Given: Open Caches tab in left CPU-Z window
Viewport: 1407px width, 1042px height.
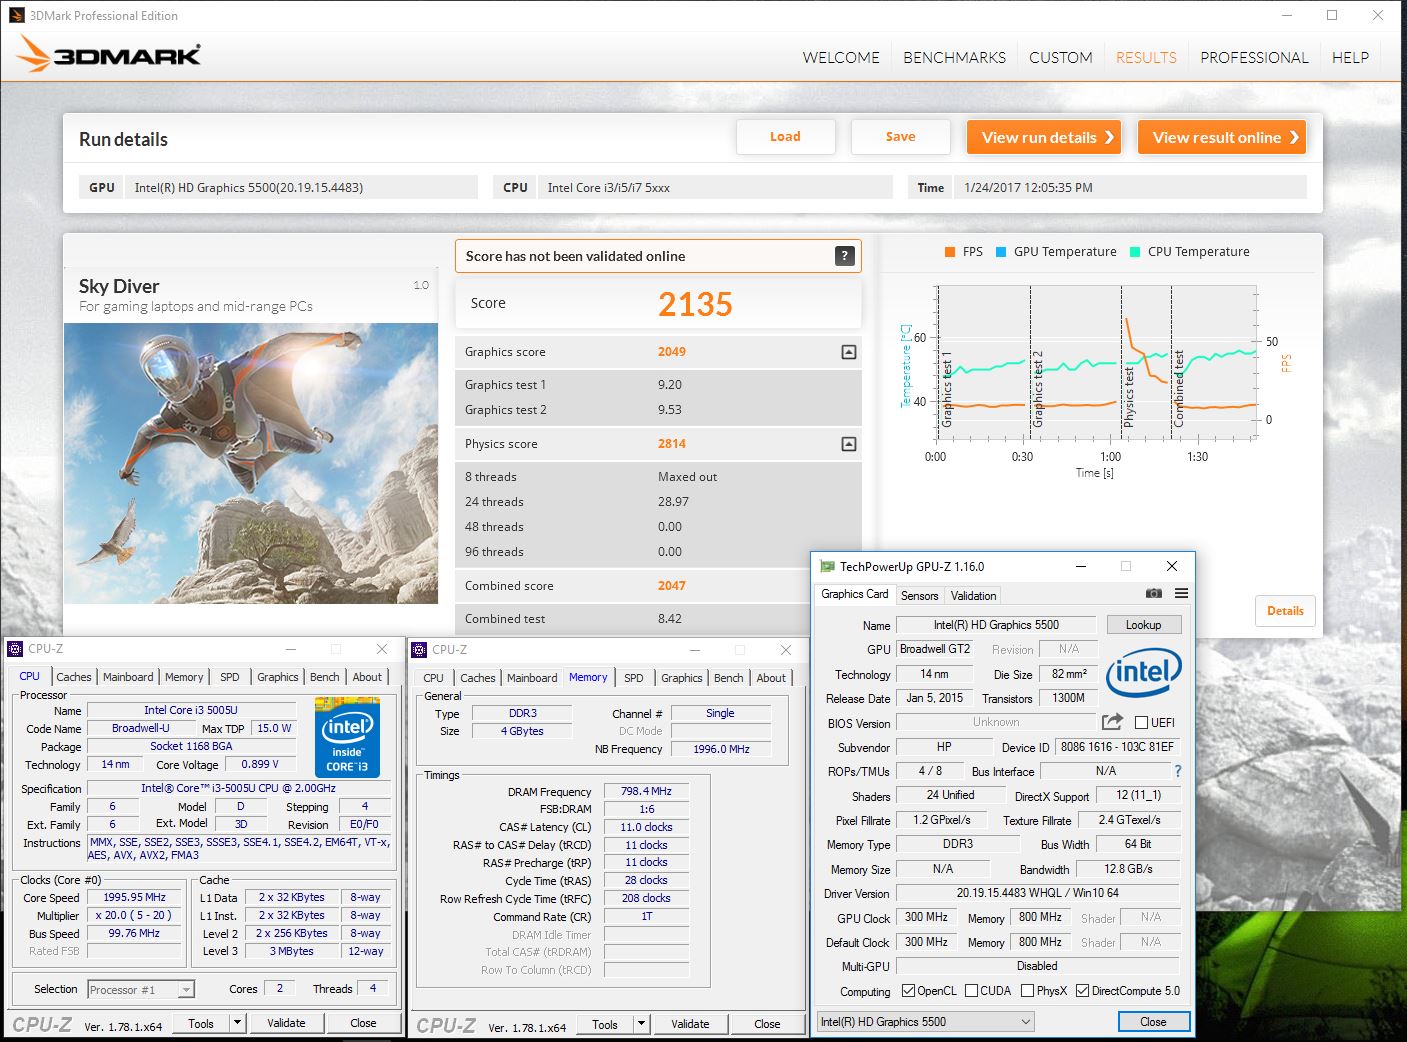Looking at the screenshot, I should tap(73, 677).
